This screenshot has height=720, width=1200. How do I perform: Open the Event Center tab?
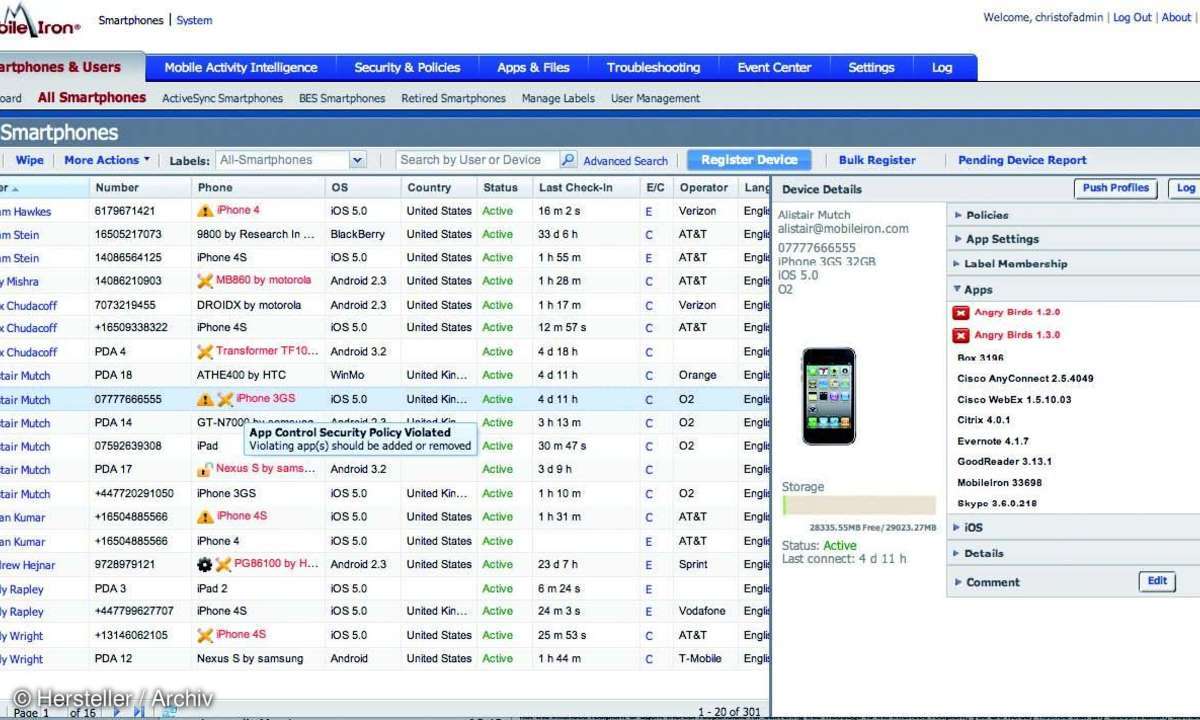pyautogui.click(x=775, y=68)
